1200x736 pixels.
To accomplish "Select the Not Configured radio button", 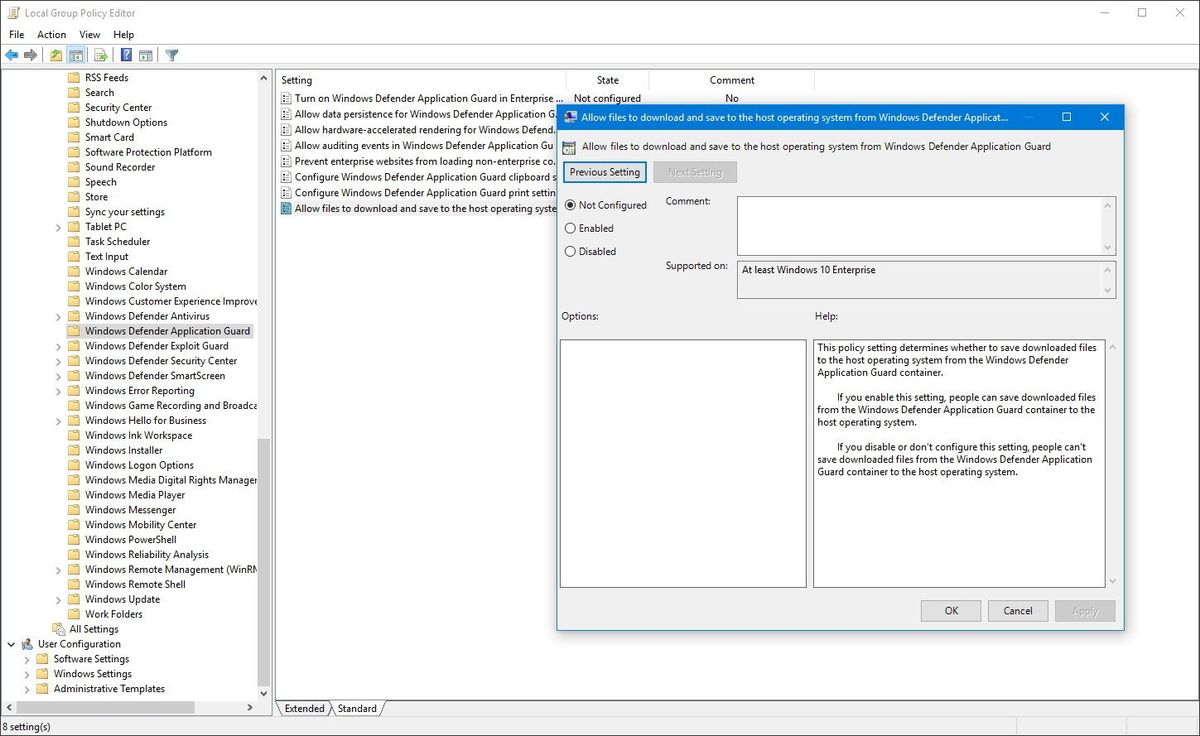I will (x=570, y=204).
